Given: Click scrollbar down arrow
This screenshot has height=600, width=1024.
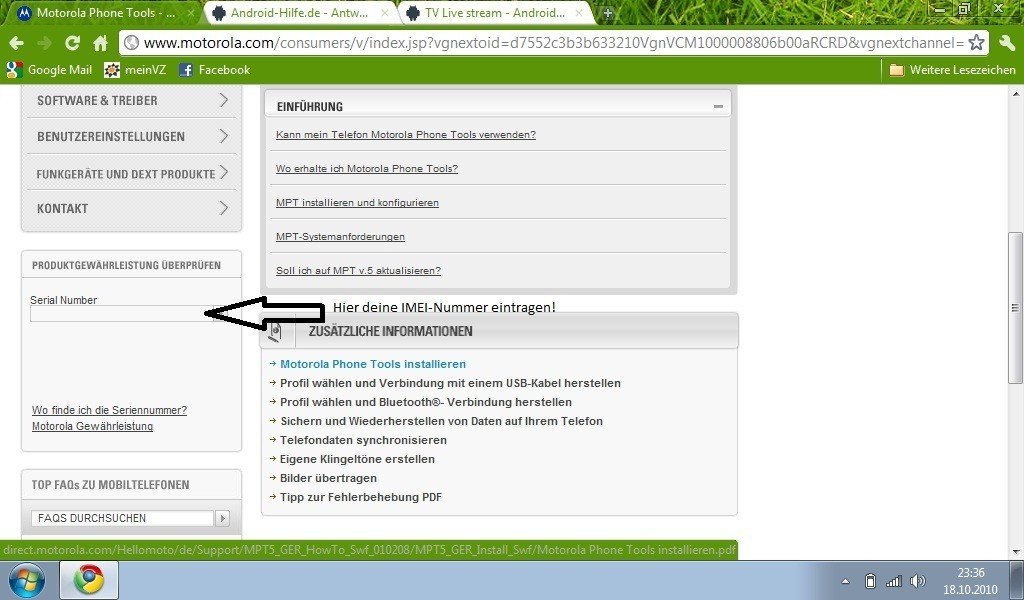Looking at the screenshot, I should tap(1015, 552).
